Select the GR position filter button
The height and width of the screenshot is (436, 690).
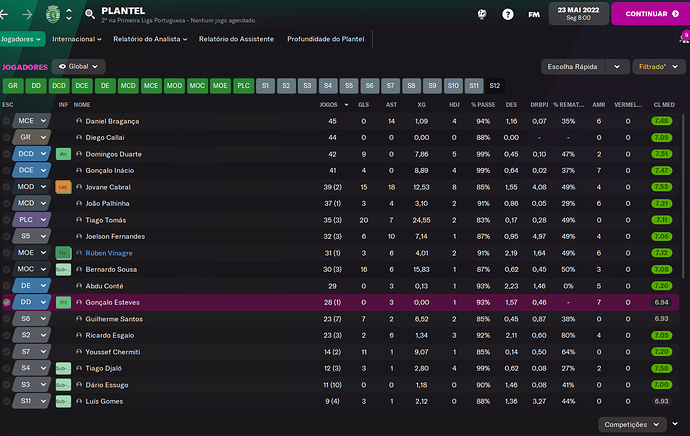(x=13, y=86)
